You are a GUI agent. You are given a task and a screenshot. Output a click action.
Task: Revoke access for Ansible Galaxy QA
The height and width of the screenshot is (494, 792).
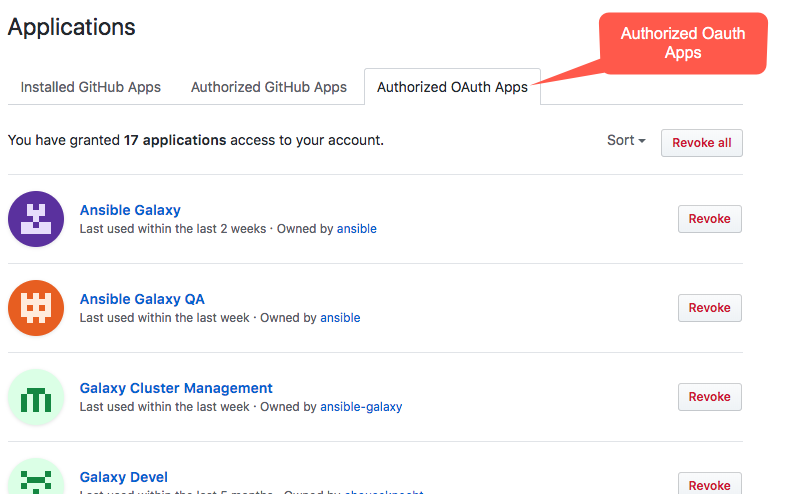click(x=710, y=308)
